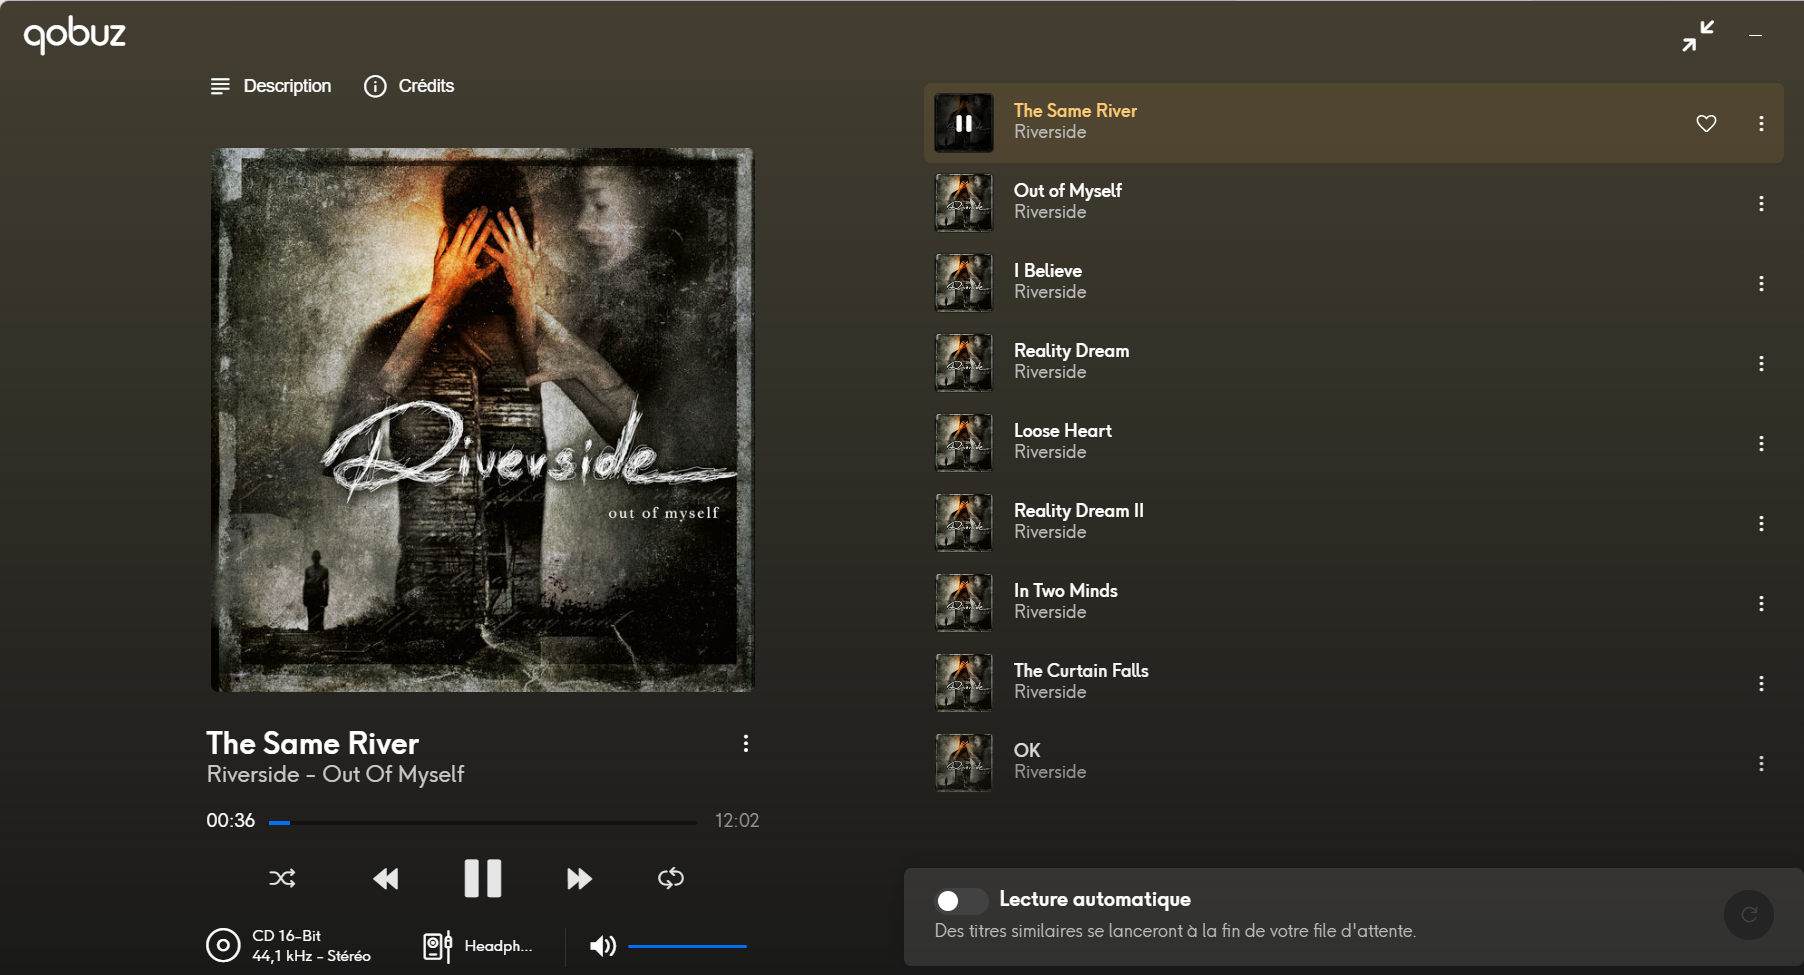Screen dimensions: 1804x975
Task: Mute the volume speaker icon
Action: [603, 946]
